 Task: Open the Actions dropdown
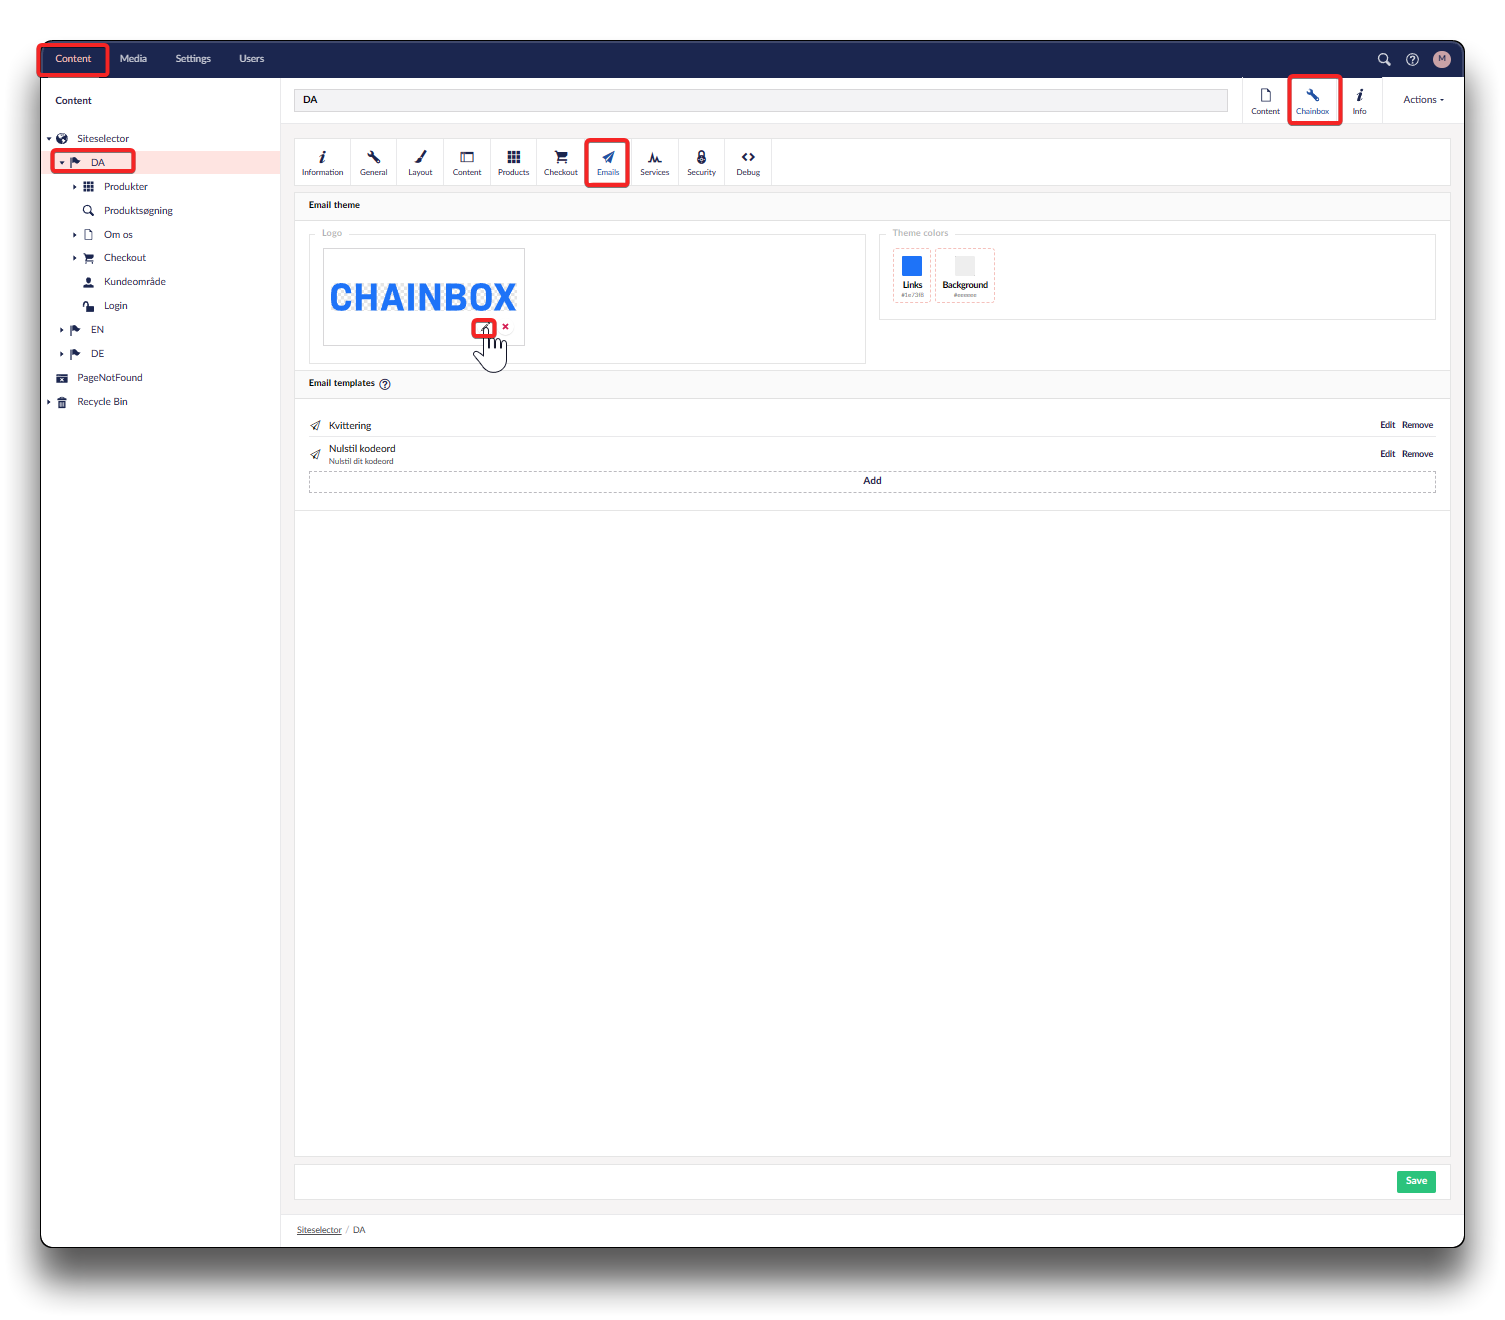point(1423,100)
